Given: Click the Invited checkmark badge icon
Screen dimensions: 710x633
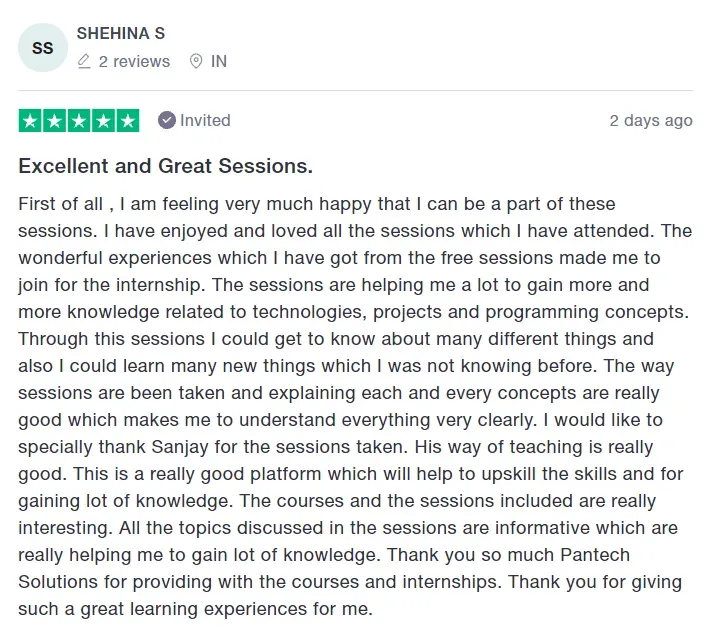Looking at the screenshot, I should 167,120.
